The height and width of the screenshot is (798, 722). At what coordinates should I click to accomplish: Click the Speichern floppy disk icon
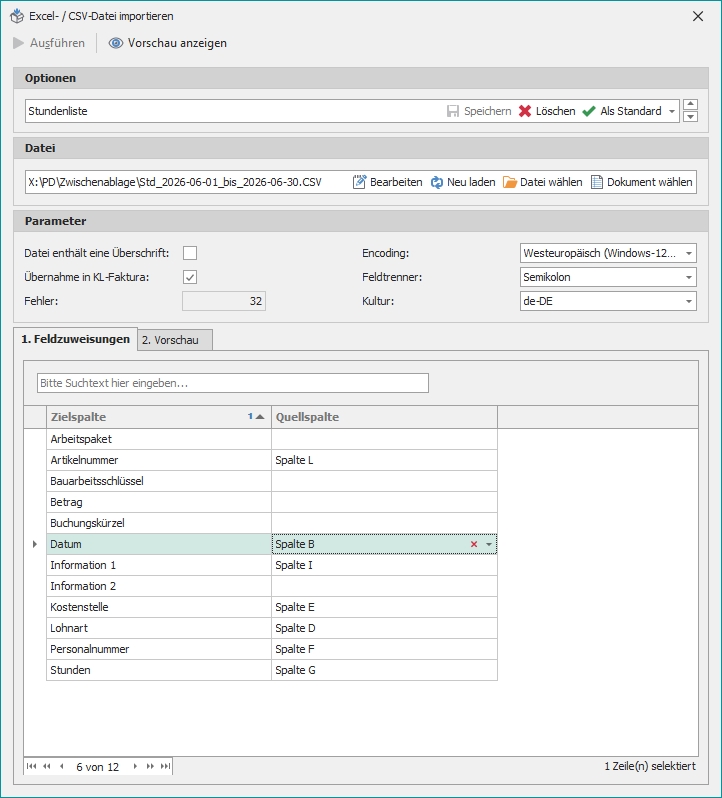(x=453, y=111)
